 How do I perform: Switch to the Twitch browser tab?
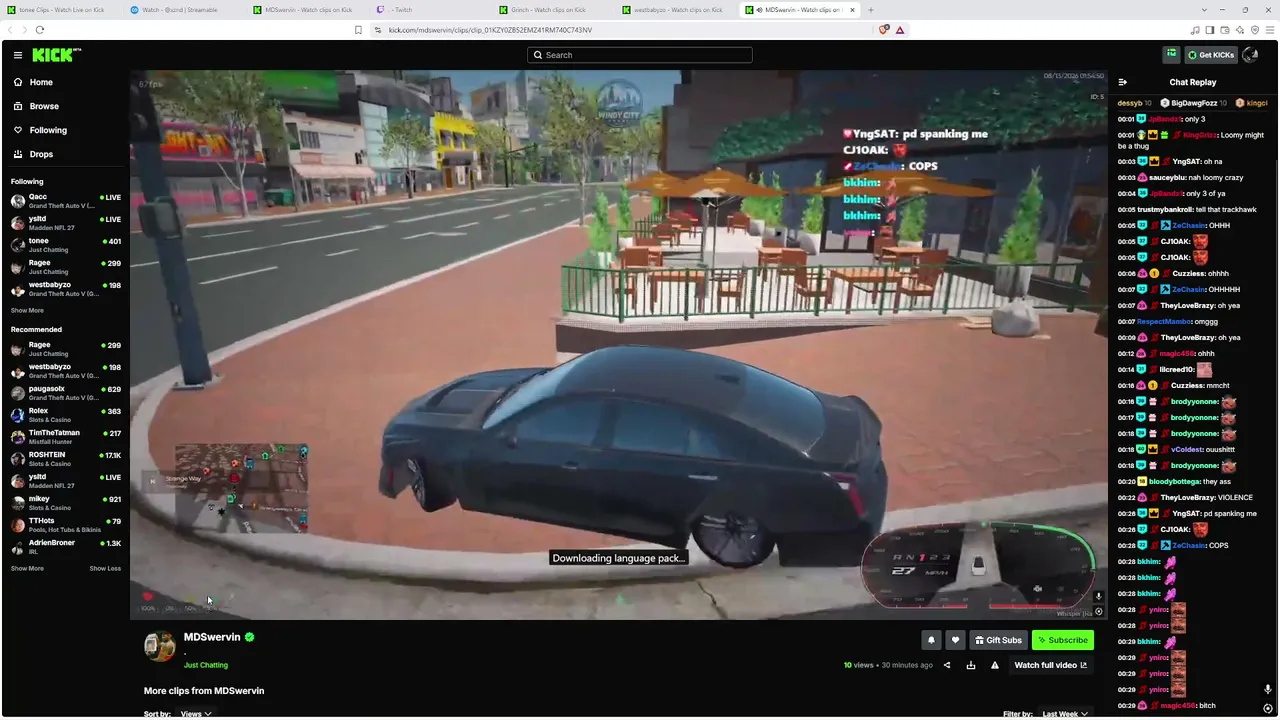pyautogui.click(x=430, y=10)
